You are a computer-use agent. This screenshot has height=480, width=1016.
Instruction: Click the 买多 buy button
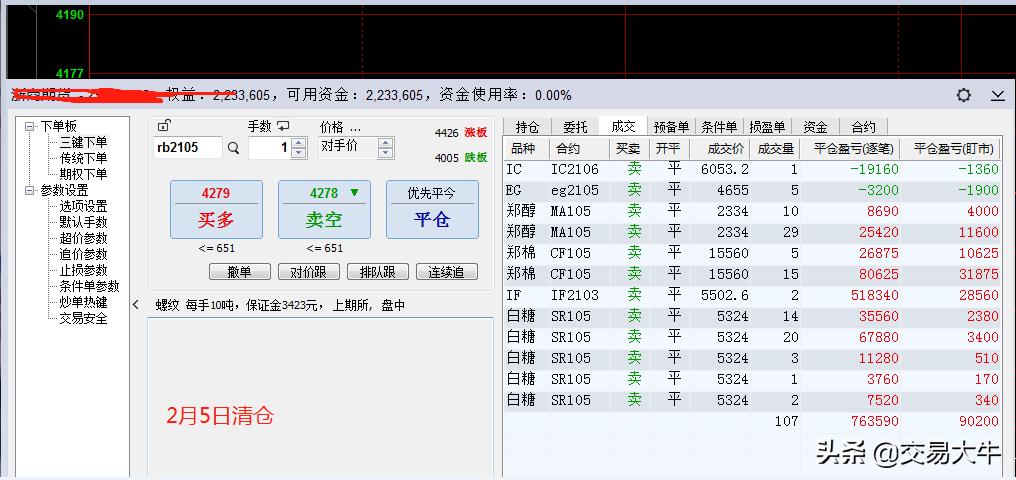coord(216,210)
